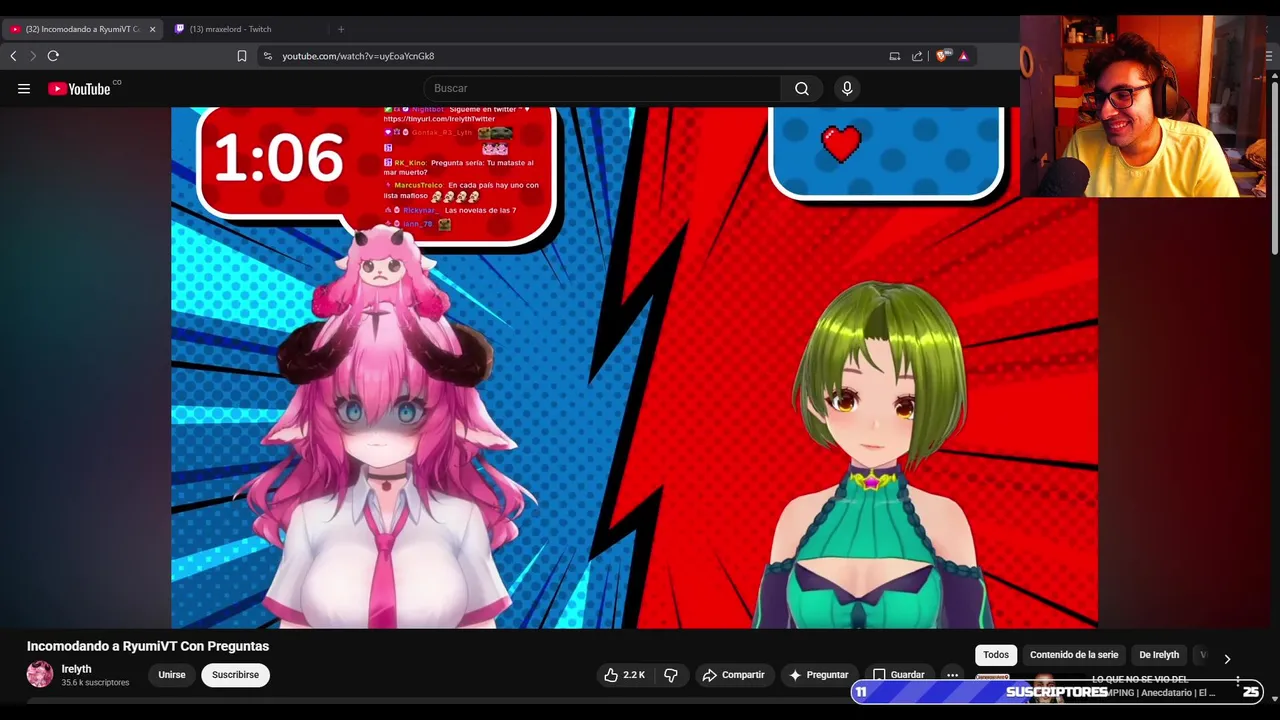Click the video player to pause
Viewport: 1280px width, 720px height.
(634, 367)
